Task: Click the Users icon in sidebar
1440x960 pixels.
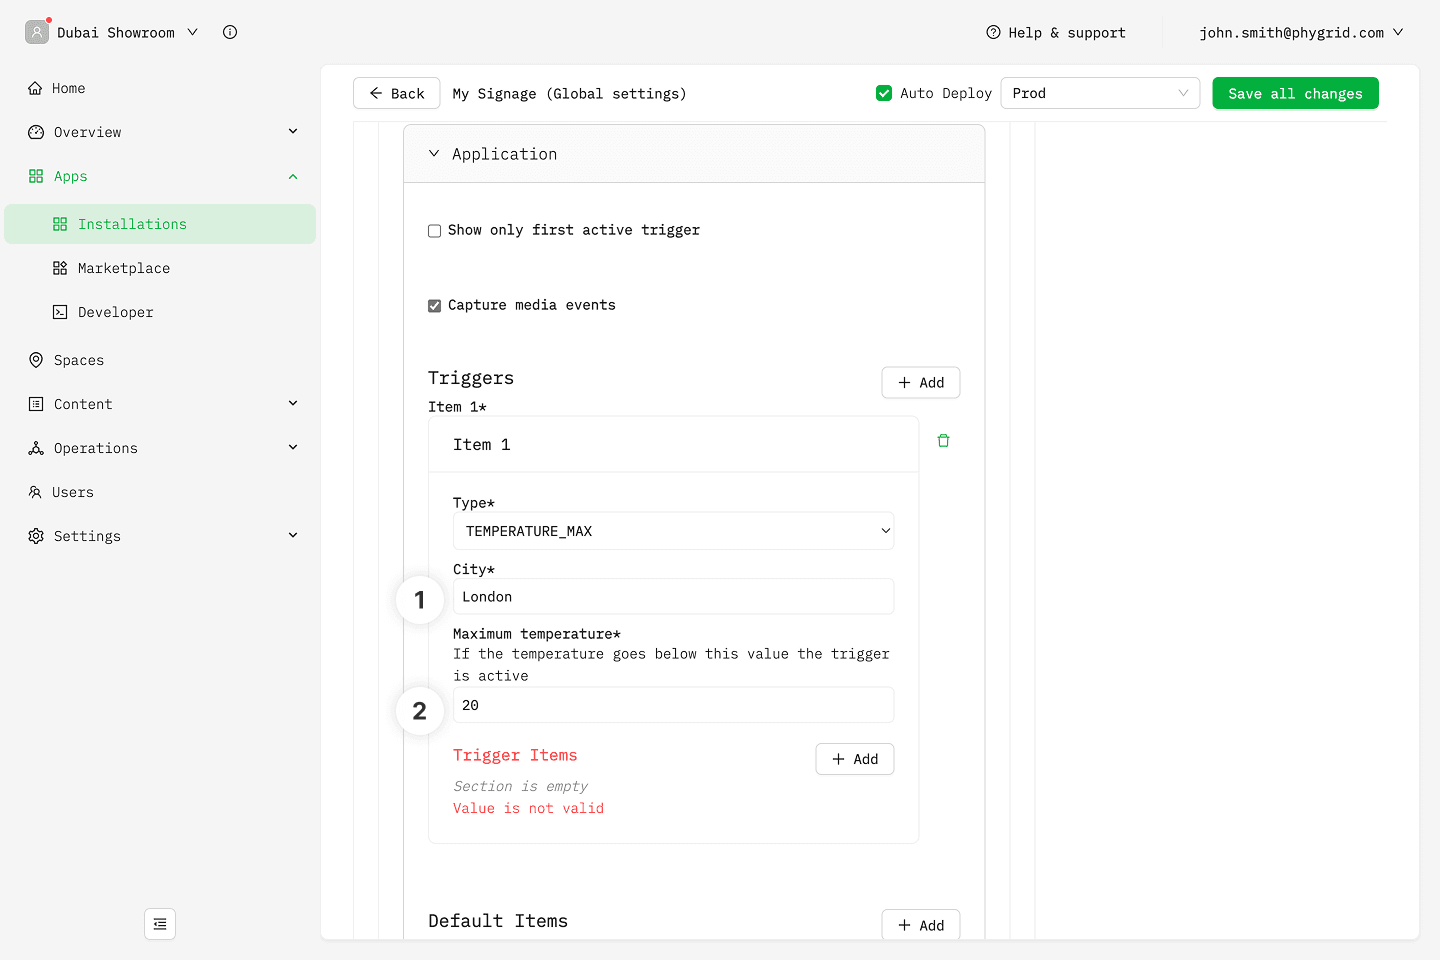Action: coord(36,492)
